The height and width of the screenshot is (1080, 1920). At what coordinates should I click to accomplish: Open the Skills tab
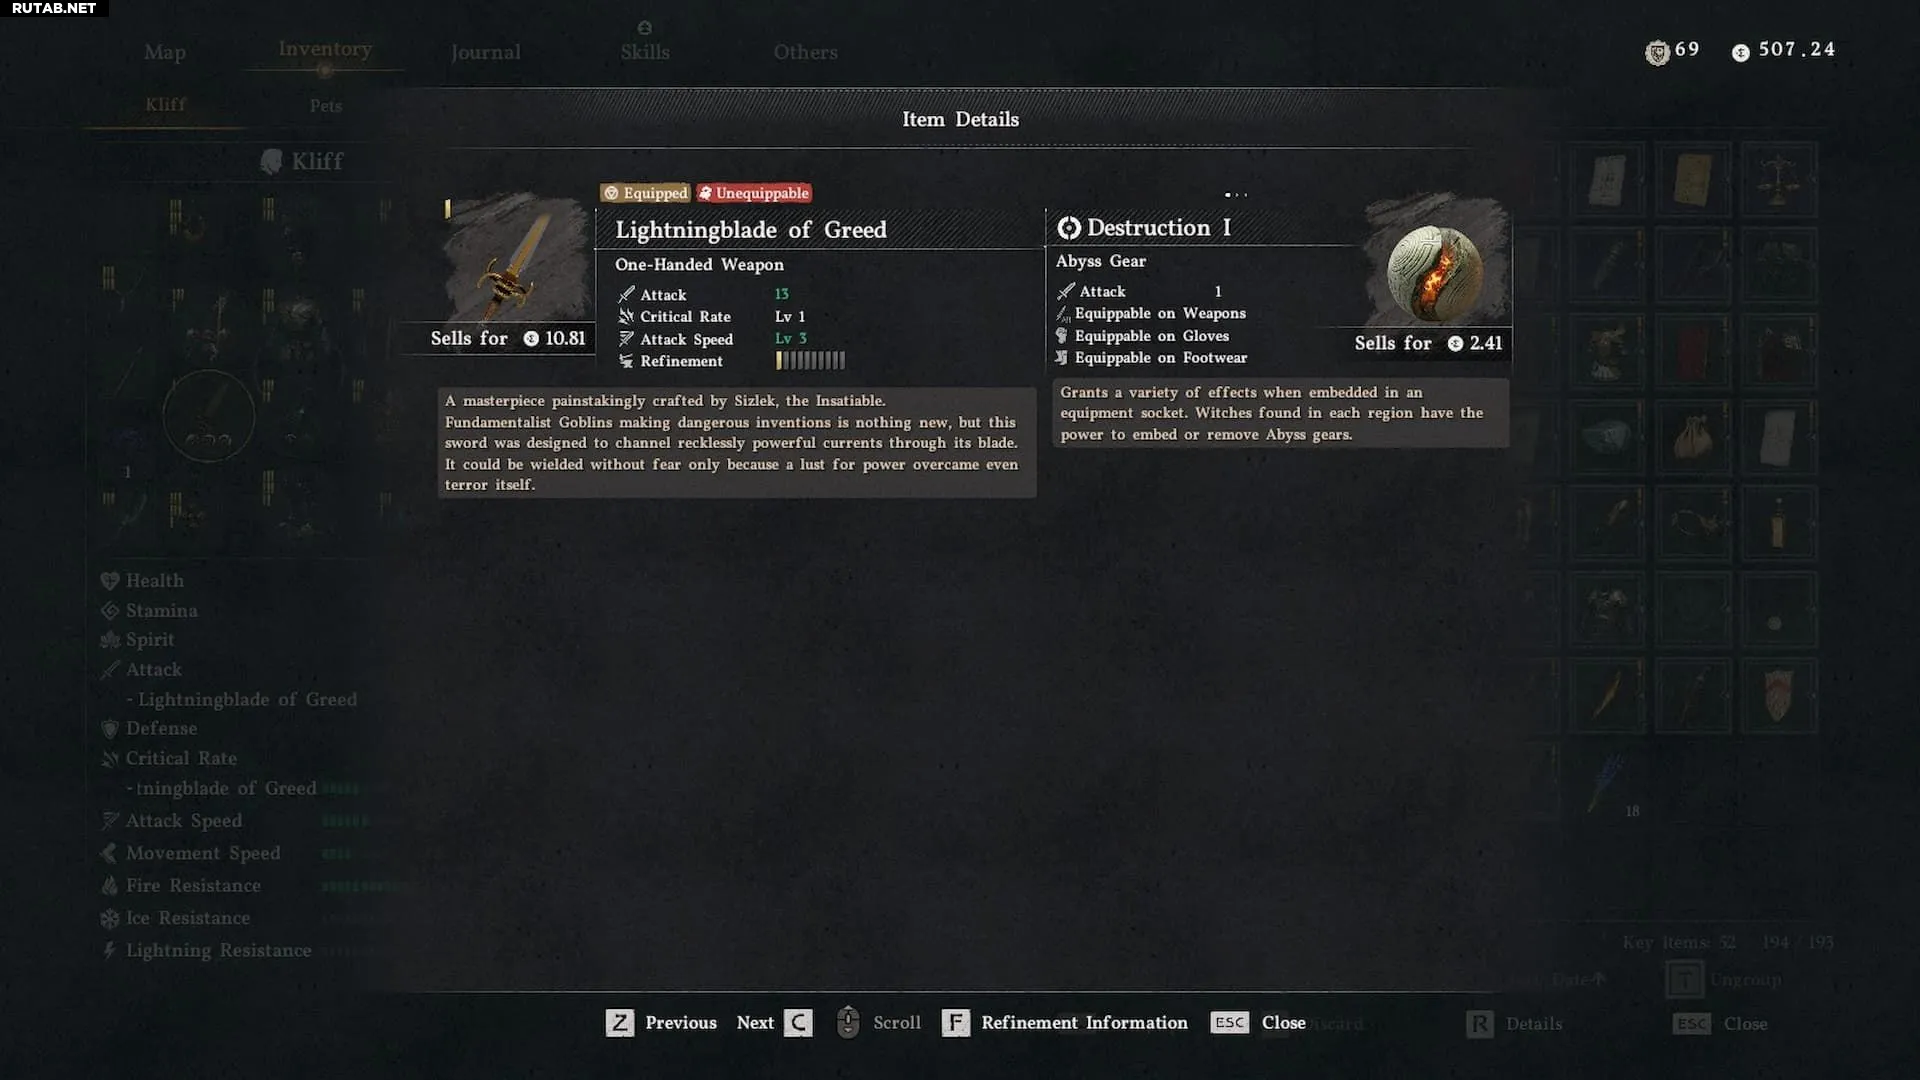(x=645, y=52)
